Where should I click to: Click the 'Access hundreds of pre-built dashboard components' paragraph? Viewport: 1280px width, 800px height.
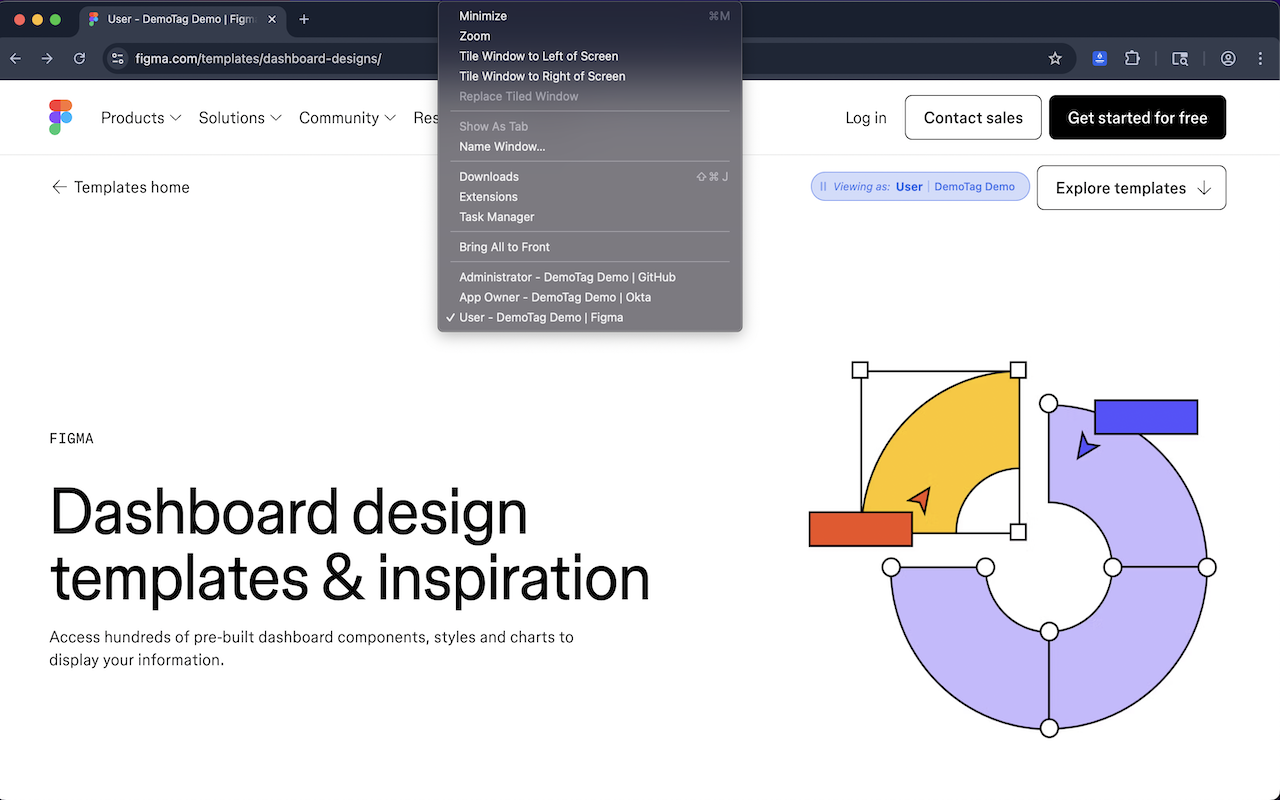click(x=312, y=648)
